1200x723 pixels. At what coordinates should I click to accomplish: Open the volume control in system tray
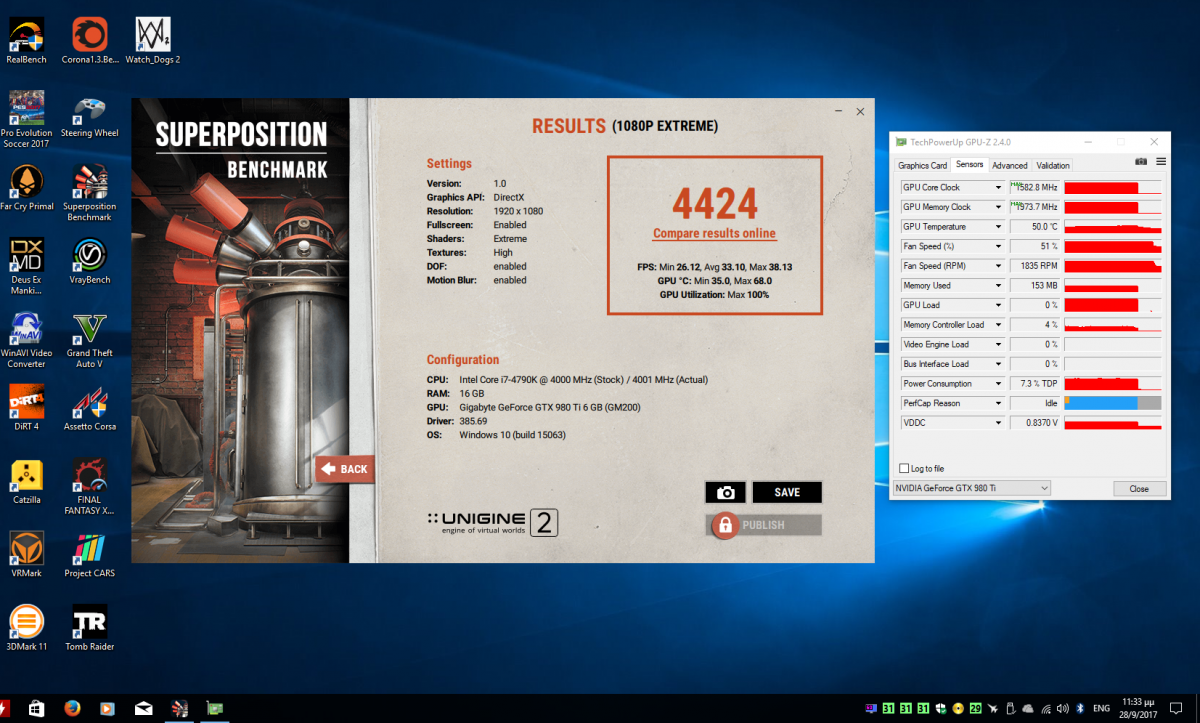[x=1061, y=708]
